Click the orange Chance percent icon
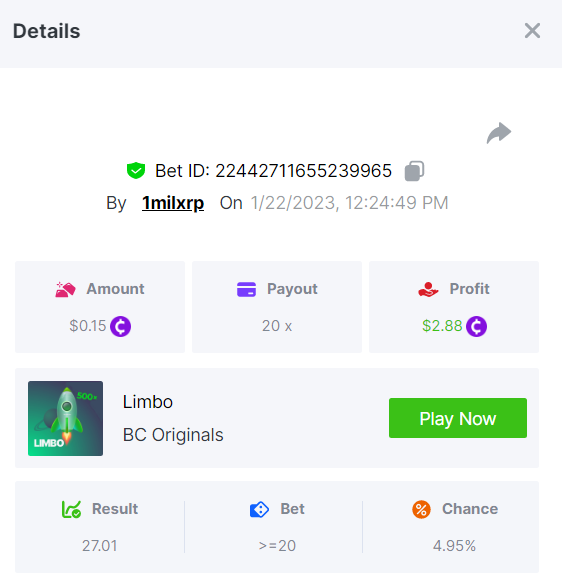 (421, 509)
